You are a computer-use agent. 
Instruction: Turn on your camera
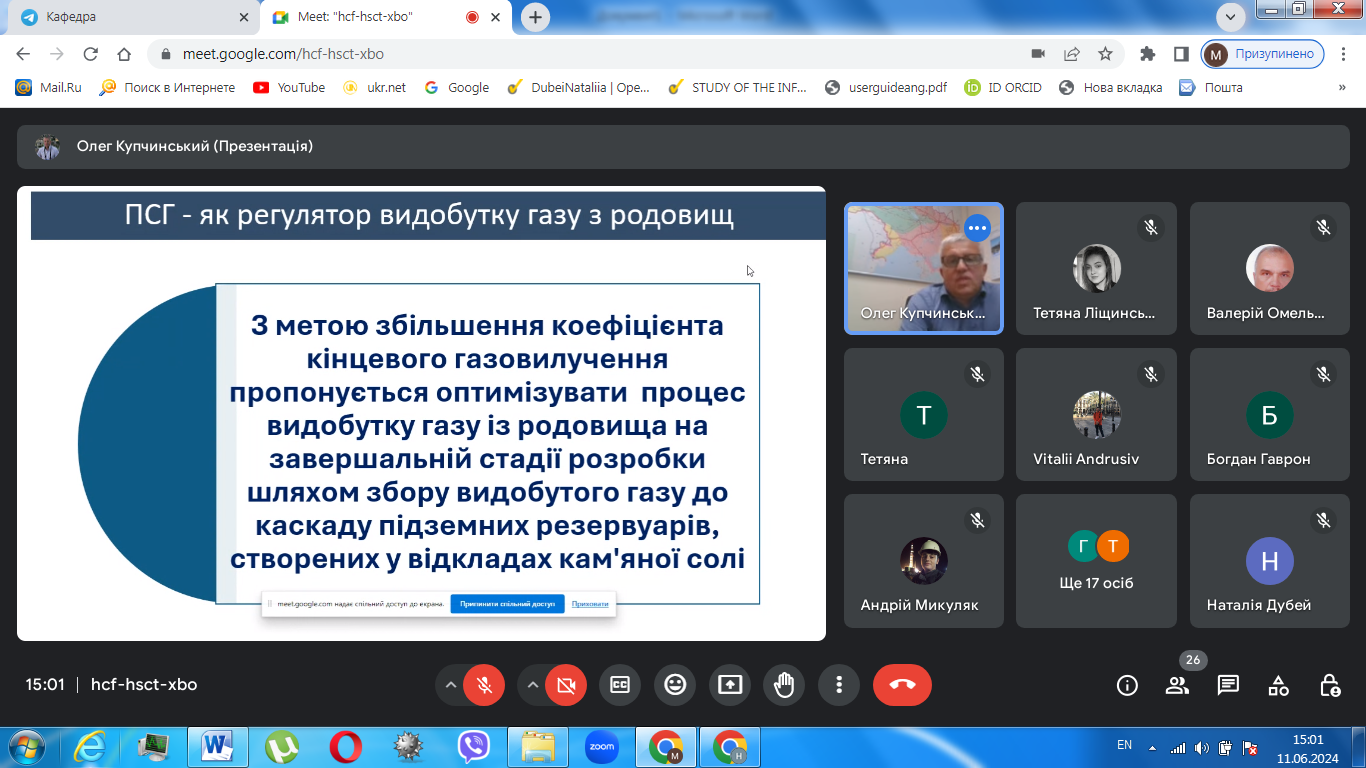(x=567, y=685)
